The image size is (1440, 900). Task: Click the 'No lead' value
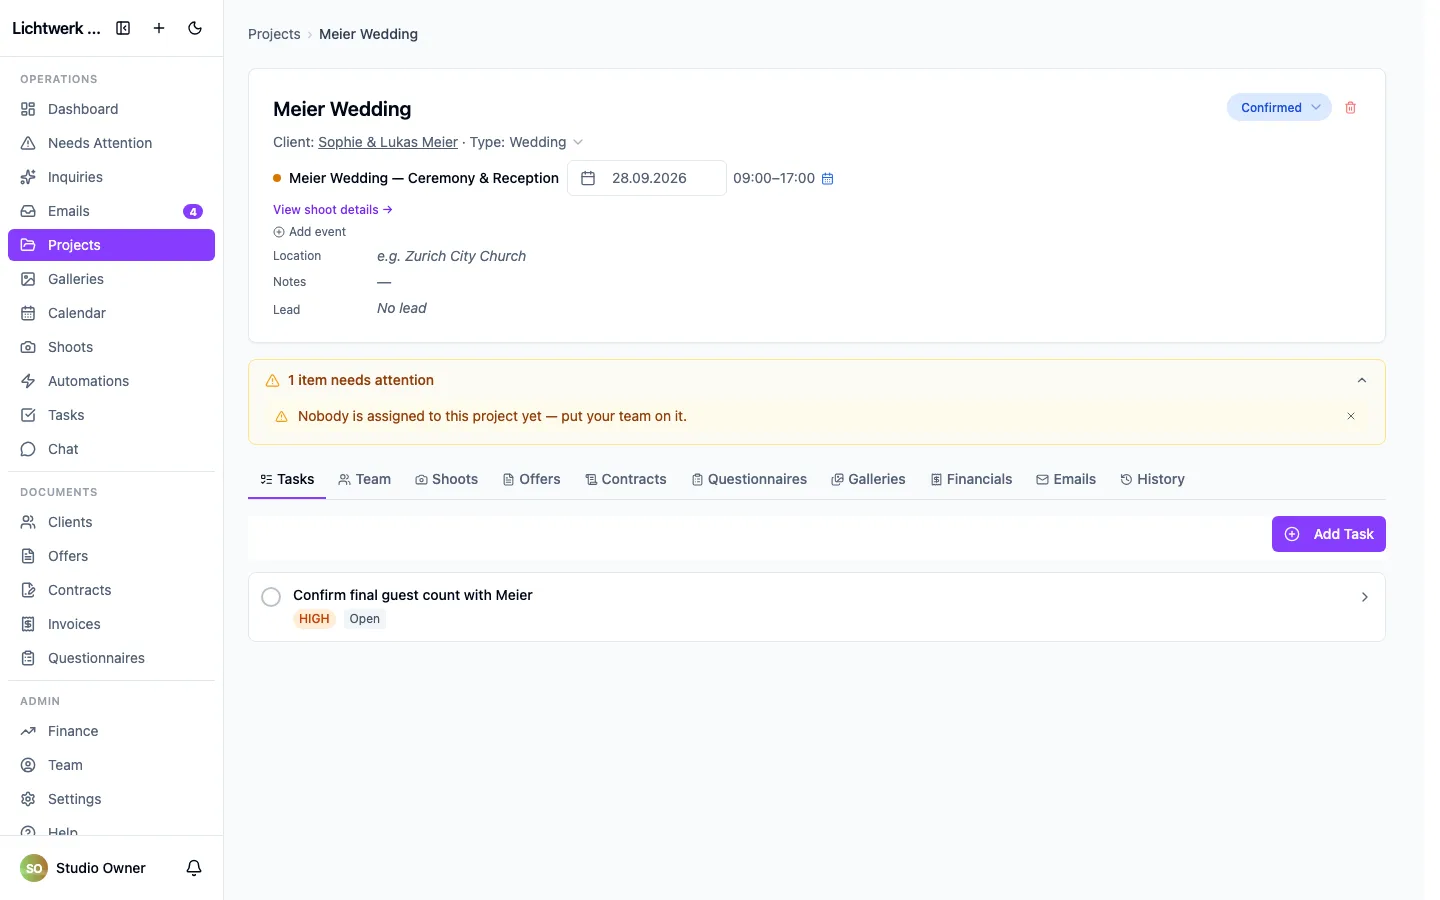click(x=401, y=308)
